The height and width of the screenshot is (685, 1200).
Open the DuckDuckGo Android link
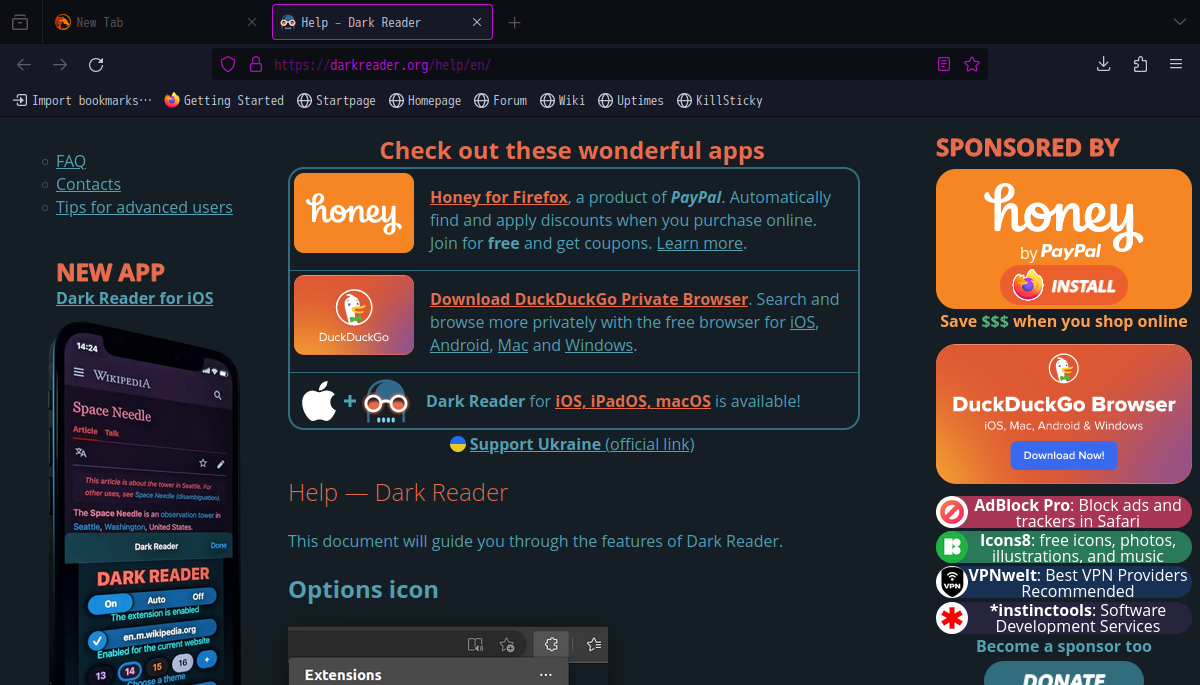point(460,345)
